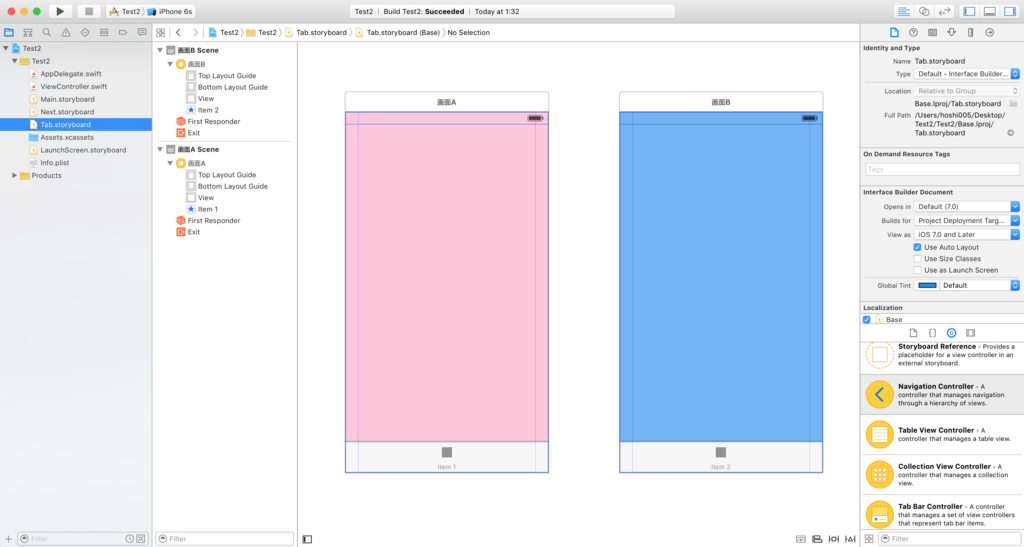Collapse the 画面A Scene outline group
The width and height of the screenshot is (1024, 547).
pos(160,149)
